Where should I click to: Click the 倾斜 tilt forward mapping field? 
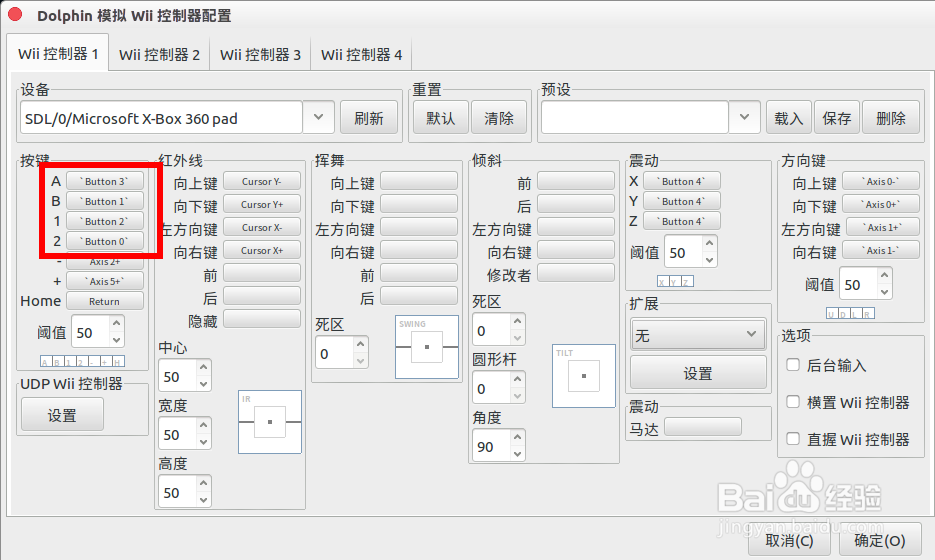576,181
